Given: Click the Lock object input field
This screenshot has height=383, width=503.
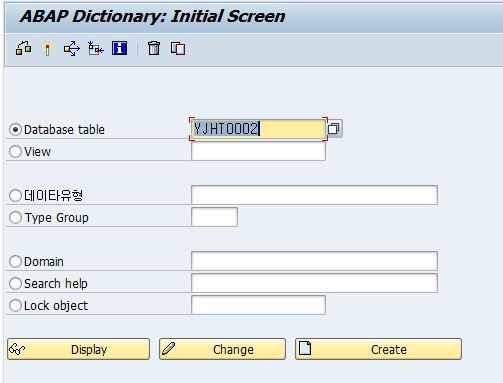Looking at the screenshot, I should 258,305.
